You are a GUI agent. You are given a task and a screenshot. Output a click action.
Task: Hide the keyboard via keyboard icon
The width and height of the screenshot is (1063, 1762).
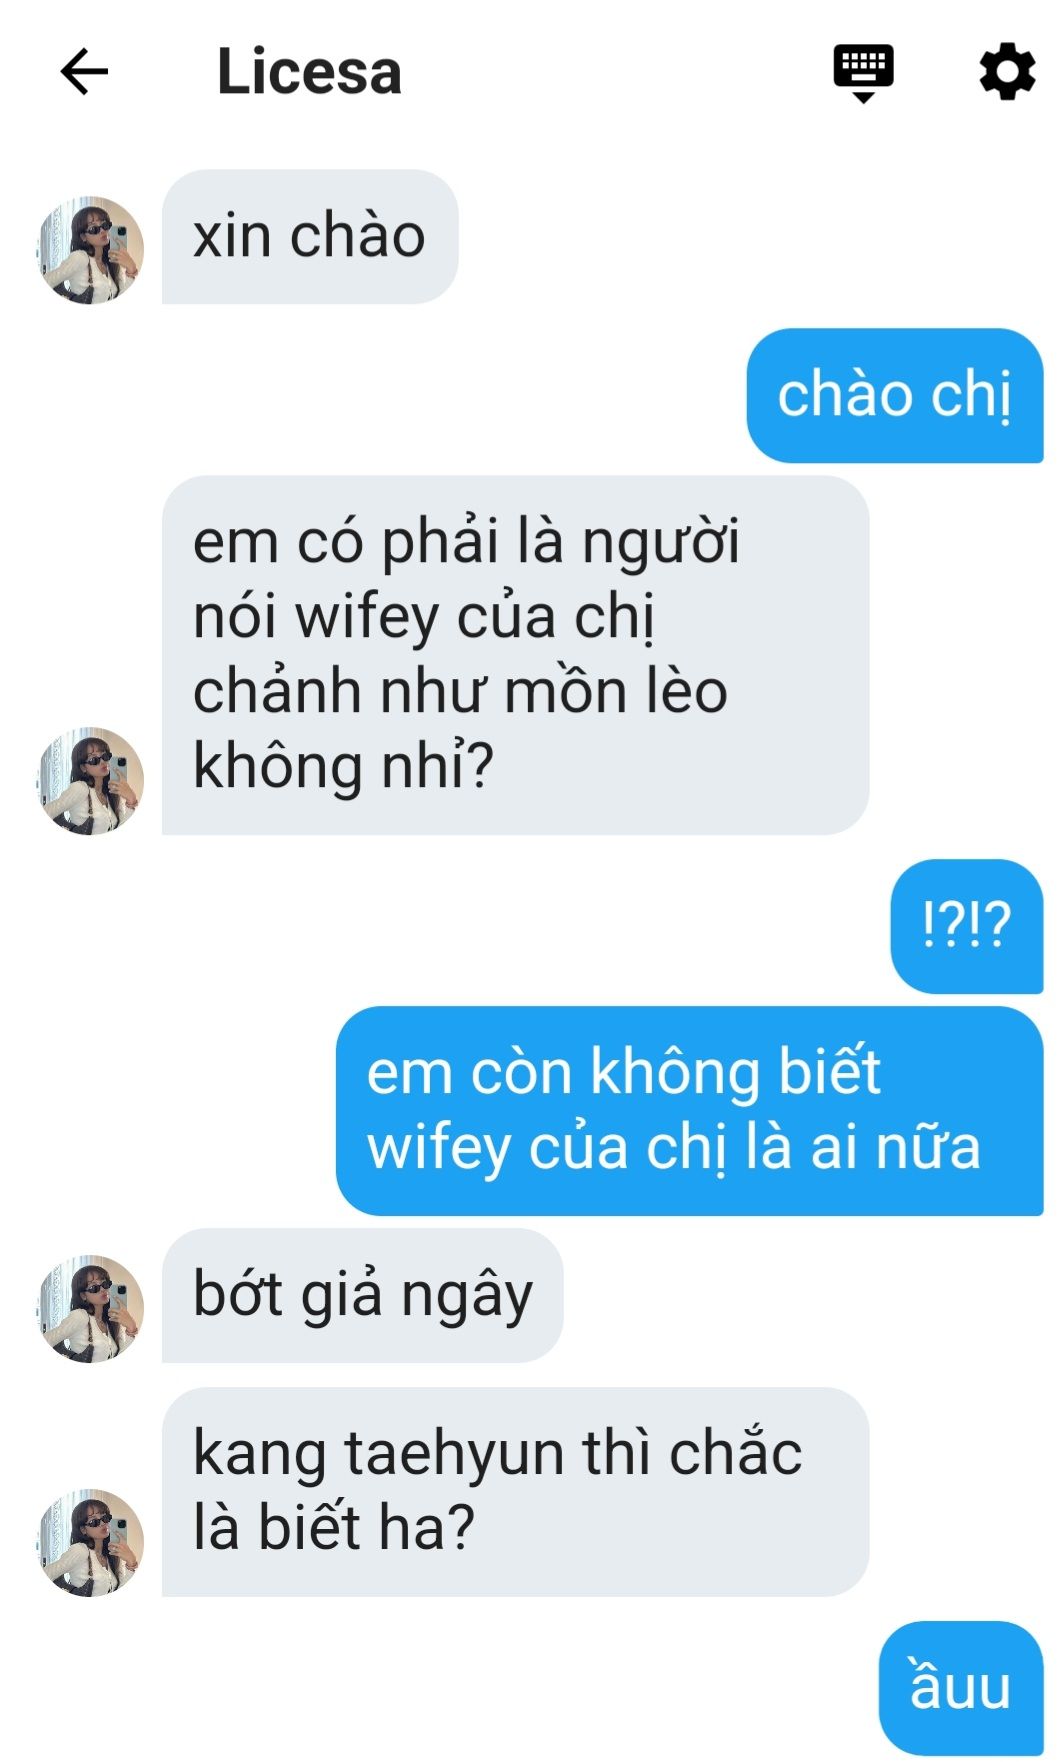click(x=863, y=73)
